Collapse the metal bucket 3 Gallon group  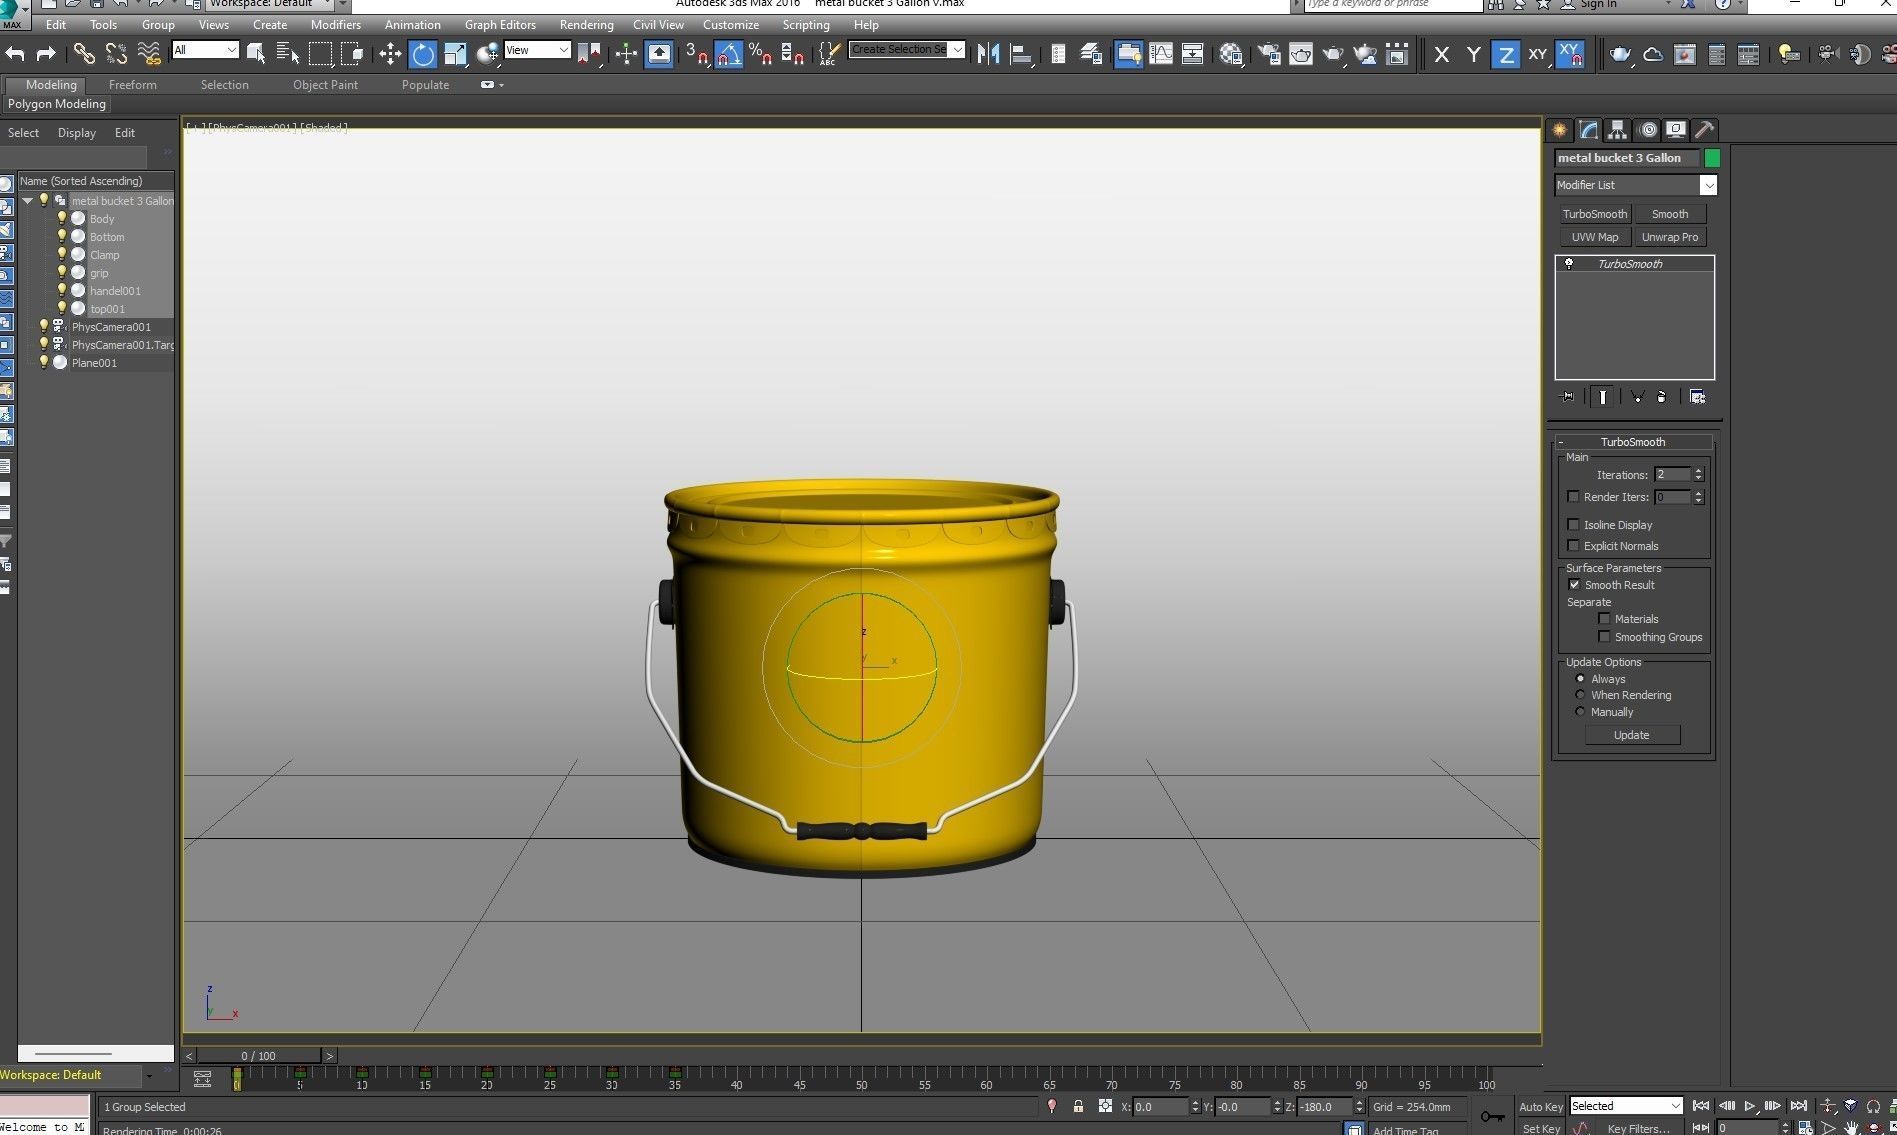point(28,201)
